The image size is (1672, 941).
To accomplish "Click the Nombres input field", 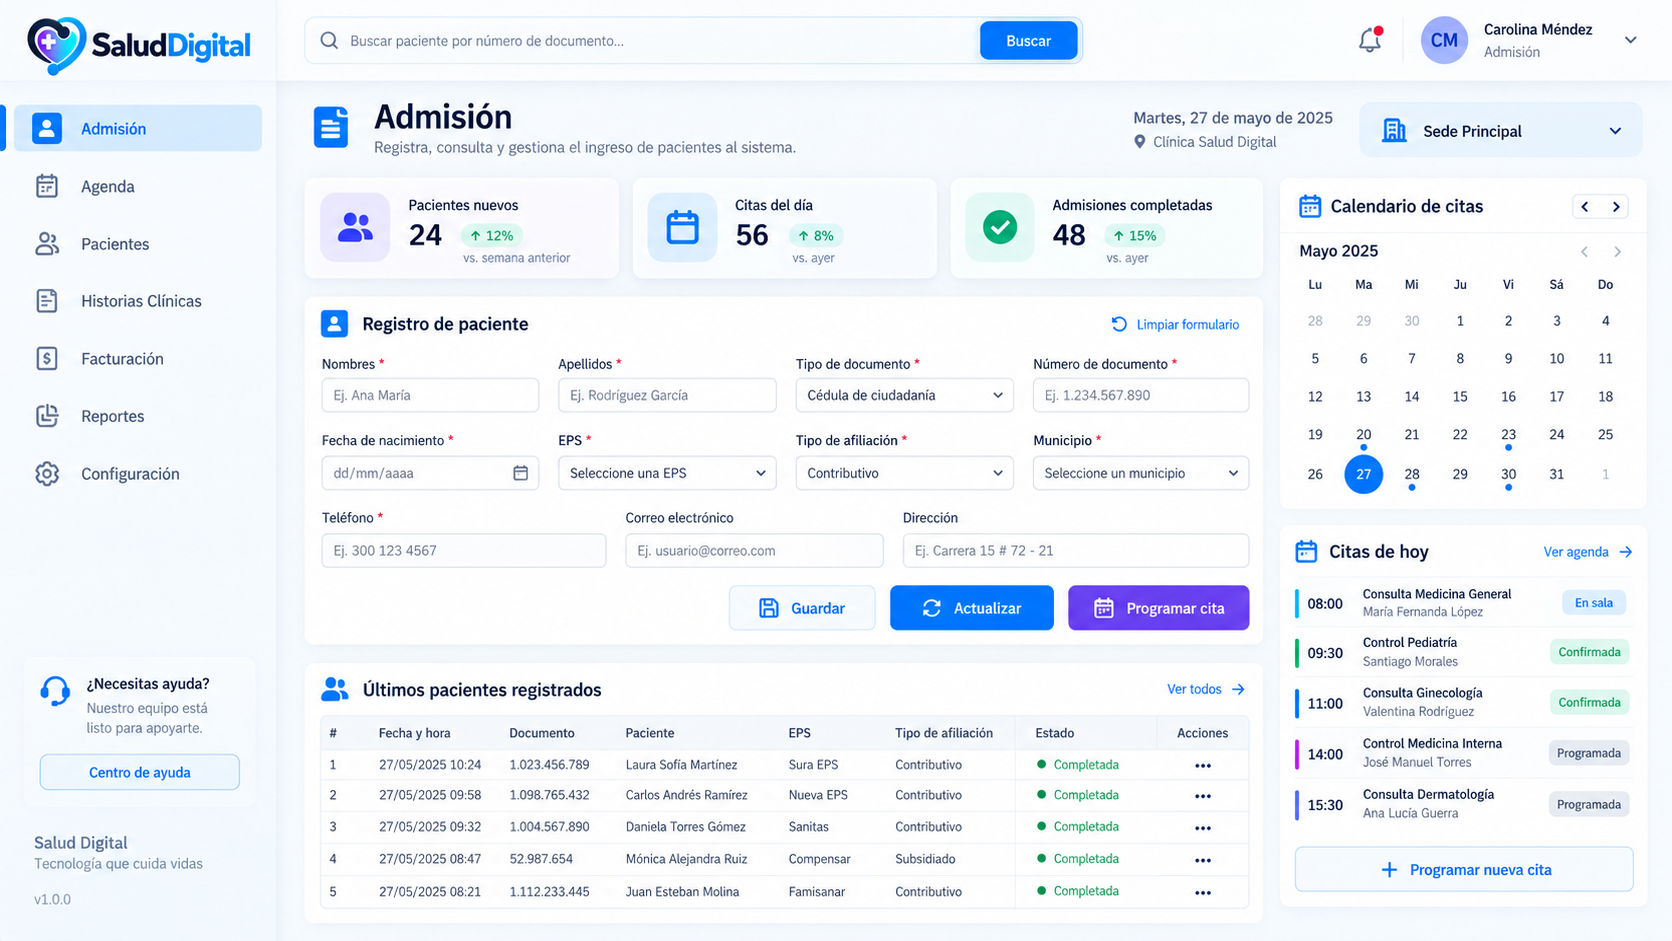I will 430,395.
